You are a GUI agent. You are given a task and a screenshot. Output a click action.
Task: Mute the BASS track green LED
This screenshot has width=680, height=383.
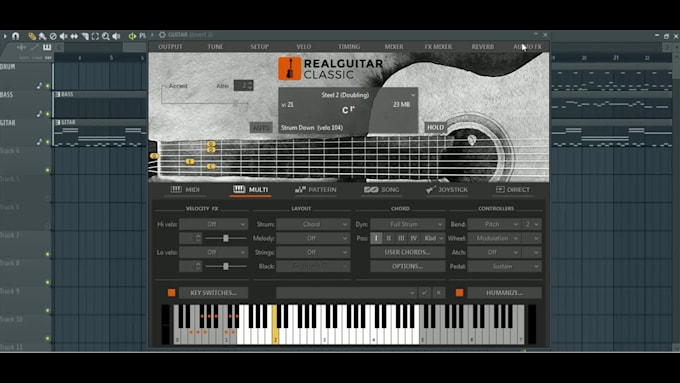click(x=48, y=114)
